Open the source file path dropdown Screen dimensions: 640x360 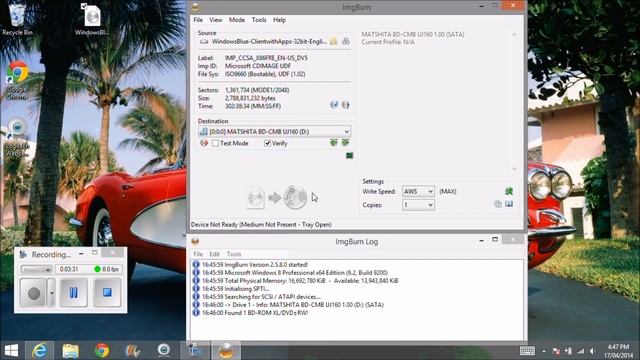click(x=269, y=41)
